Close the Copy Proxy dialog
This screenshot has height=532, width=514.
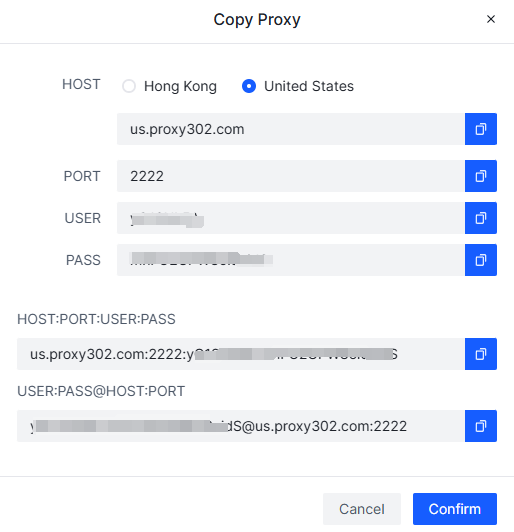point(491,19)
